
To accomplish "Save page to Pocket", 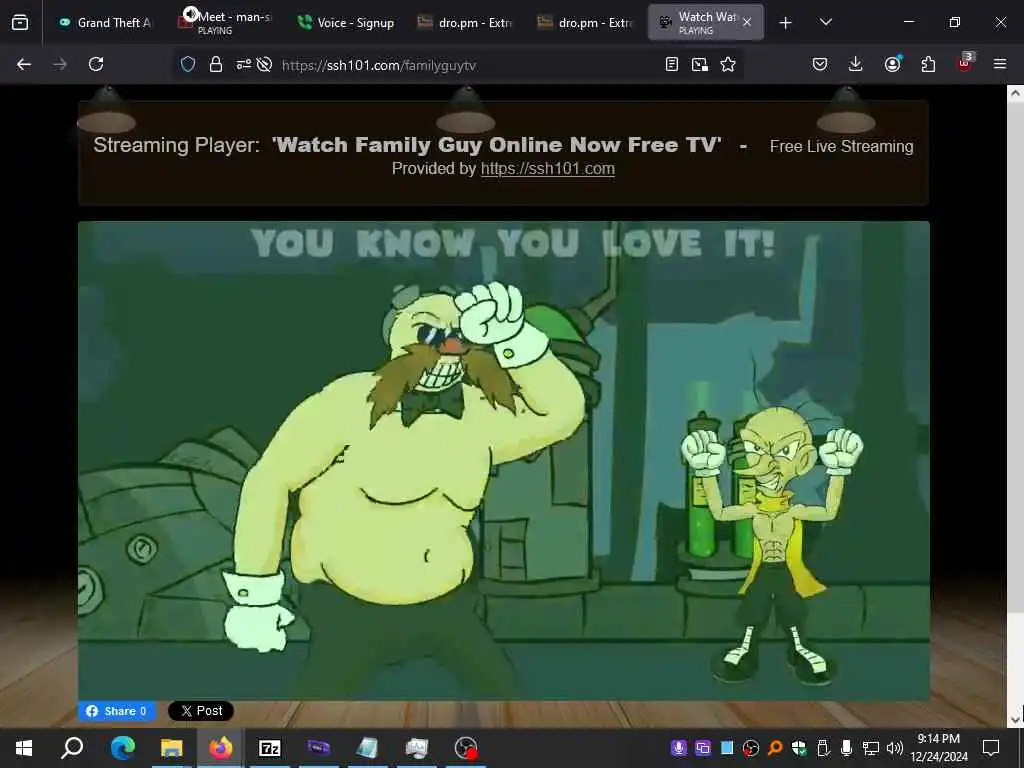I will point(820,64).
